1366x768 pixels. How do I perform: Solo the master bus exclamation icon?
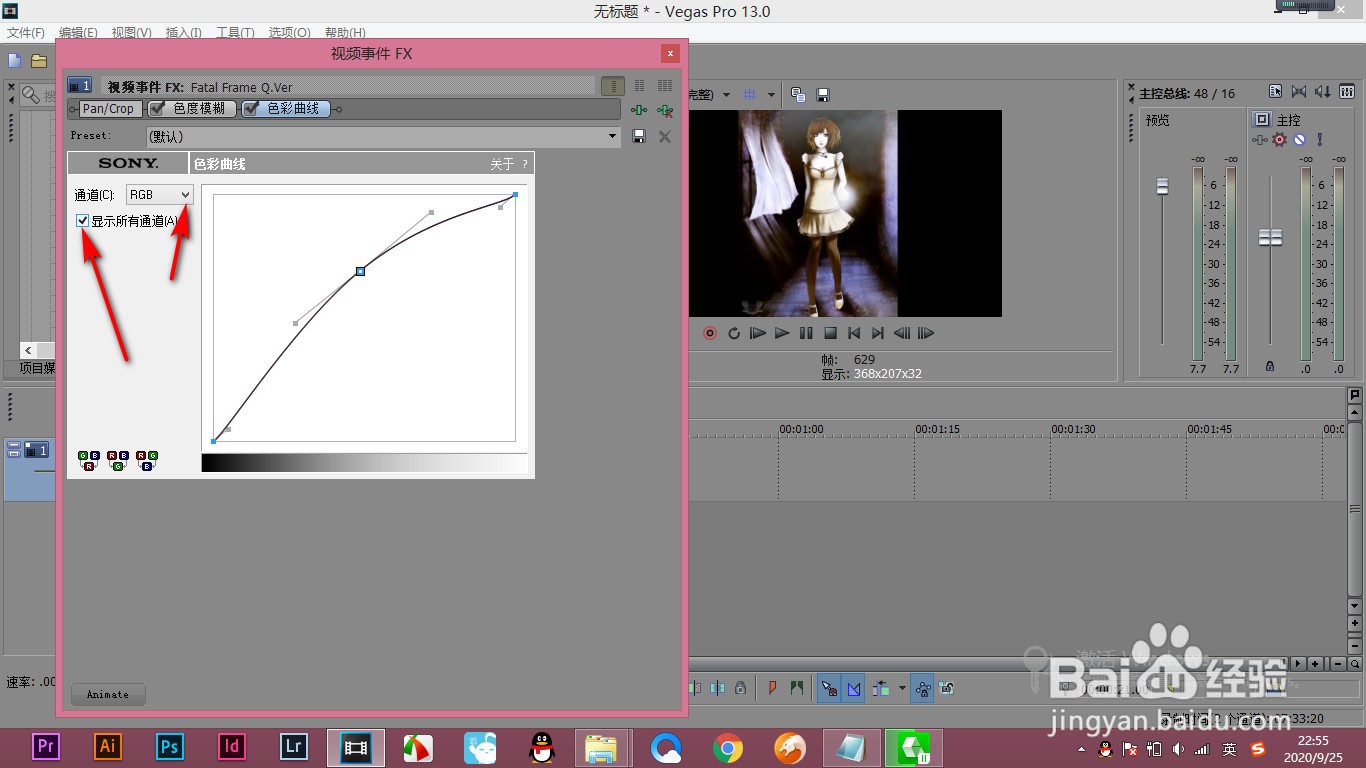(1319, 140)
